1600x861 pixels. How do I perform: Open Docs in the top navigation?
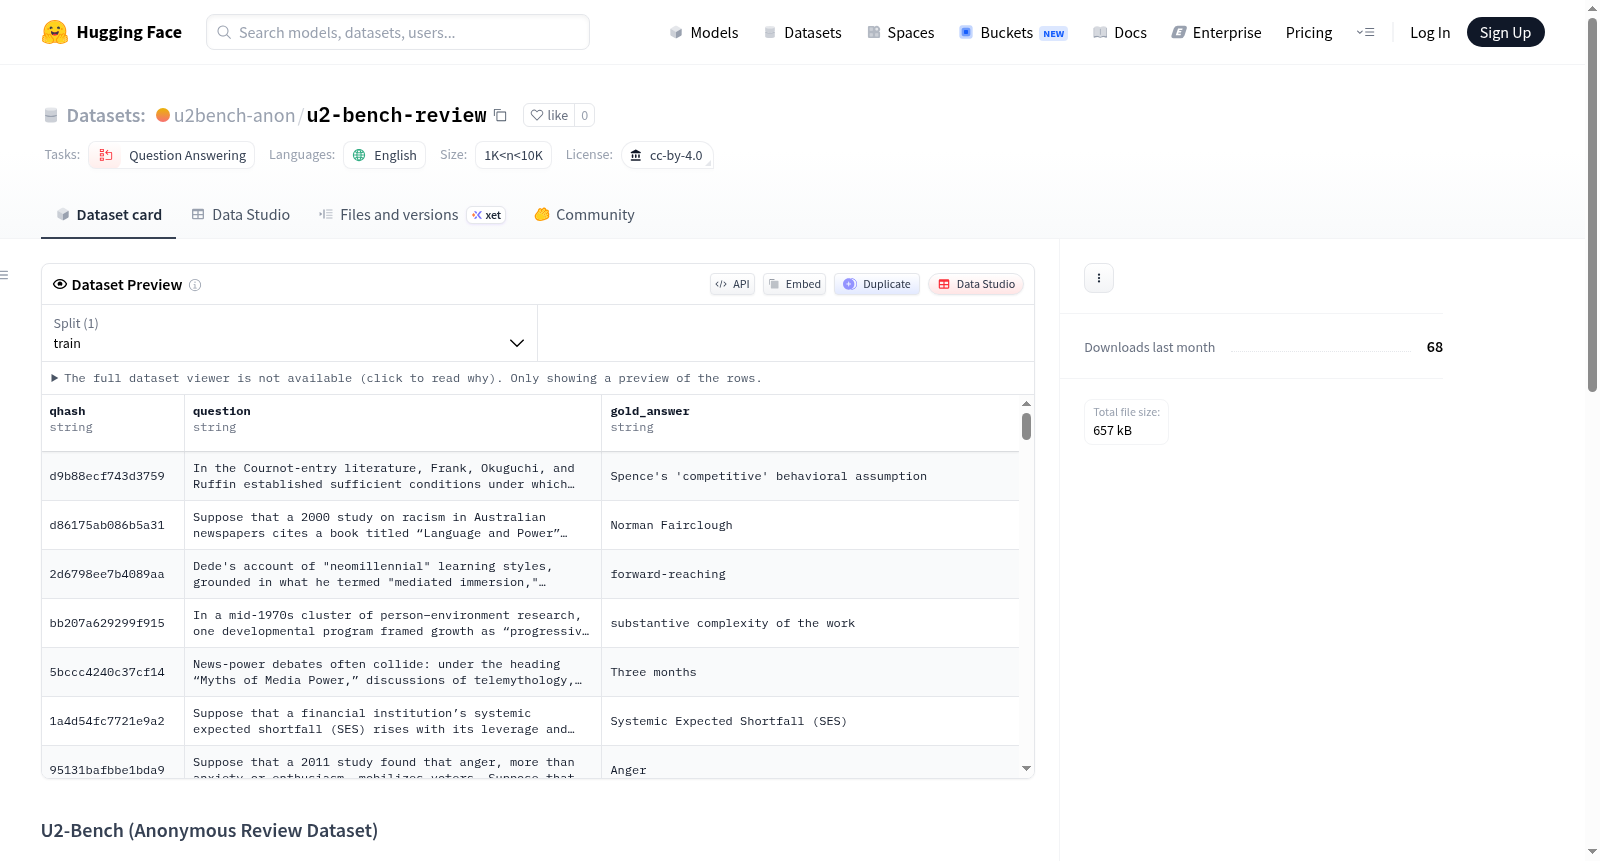click(x=1120, y=32)
